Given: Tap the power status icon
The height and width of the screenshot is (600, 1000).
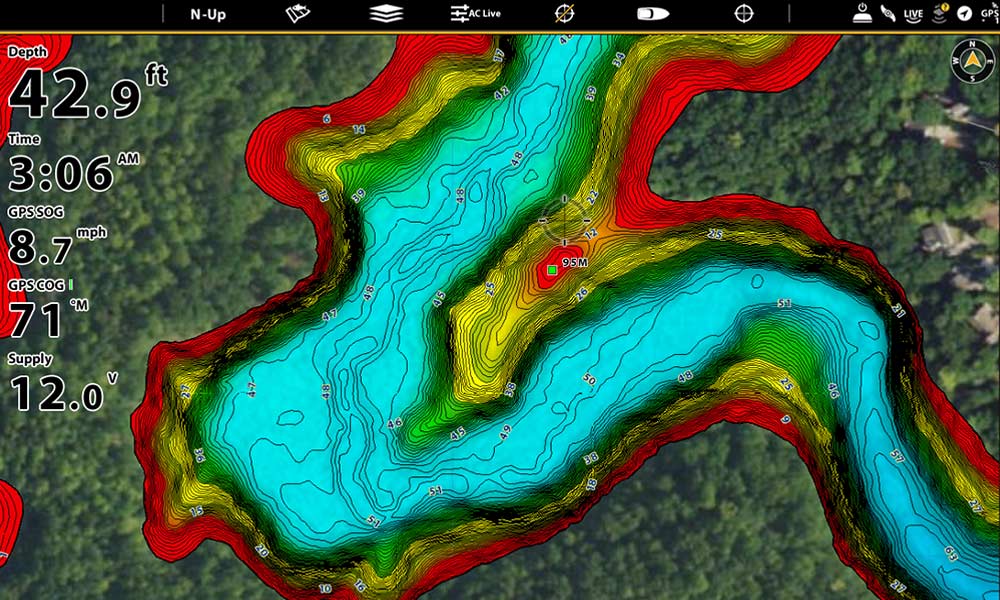Looking at the screenshot, I should coord(862,13).
